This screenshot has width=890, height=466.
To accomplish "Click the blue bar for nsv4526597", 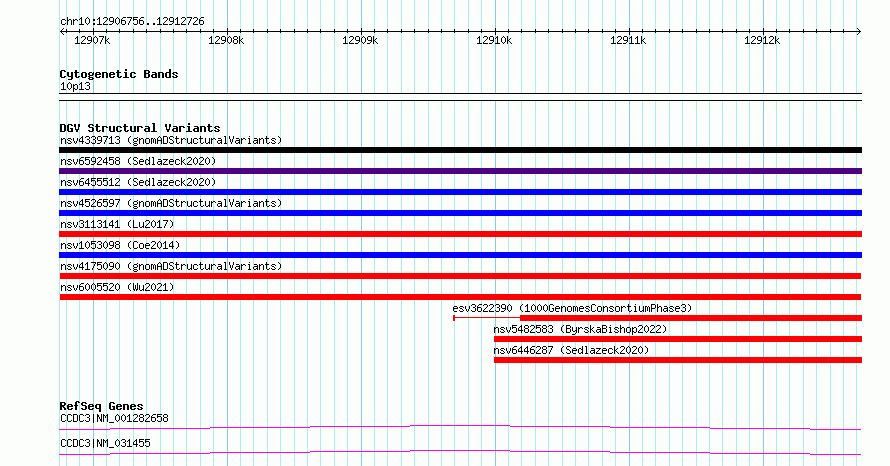I will click(x=460, y=213).
